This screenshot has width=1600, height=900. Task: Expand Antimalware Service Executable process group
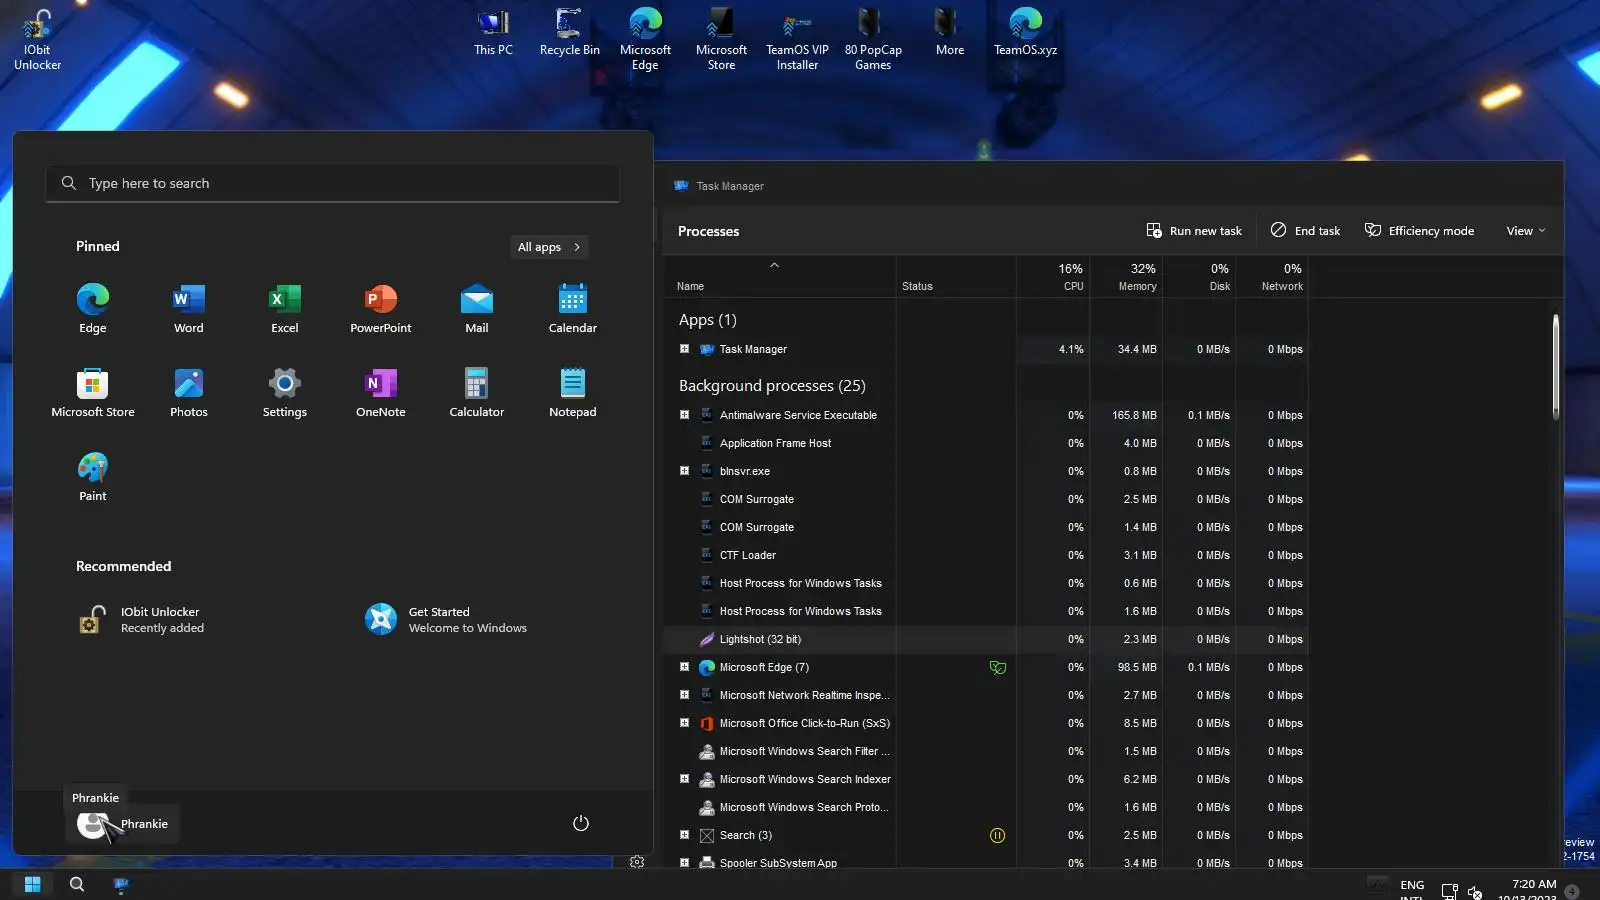(x=685, y=415)
